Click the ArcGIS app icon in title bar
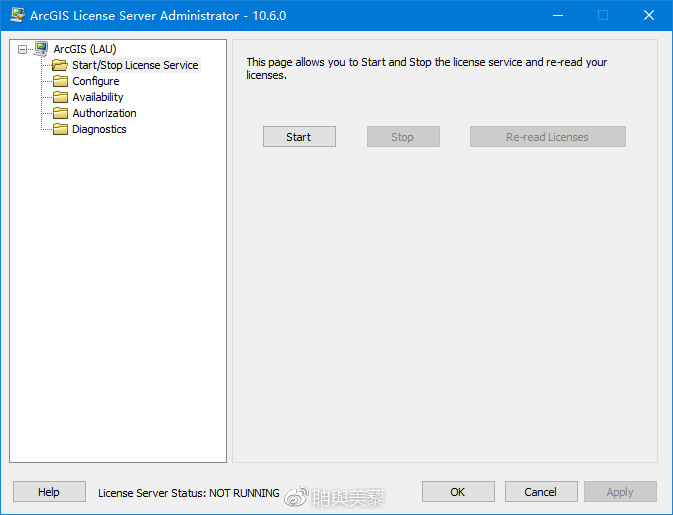The width and height of the screenshot is (673, 515). coord(18,15)
